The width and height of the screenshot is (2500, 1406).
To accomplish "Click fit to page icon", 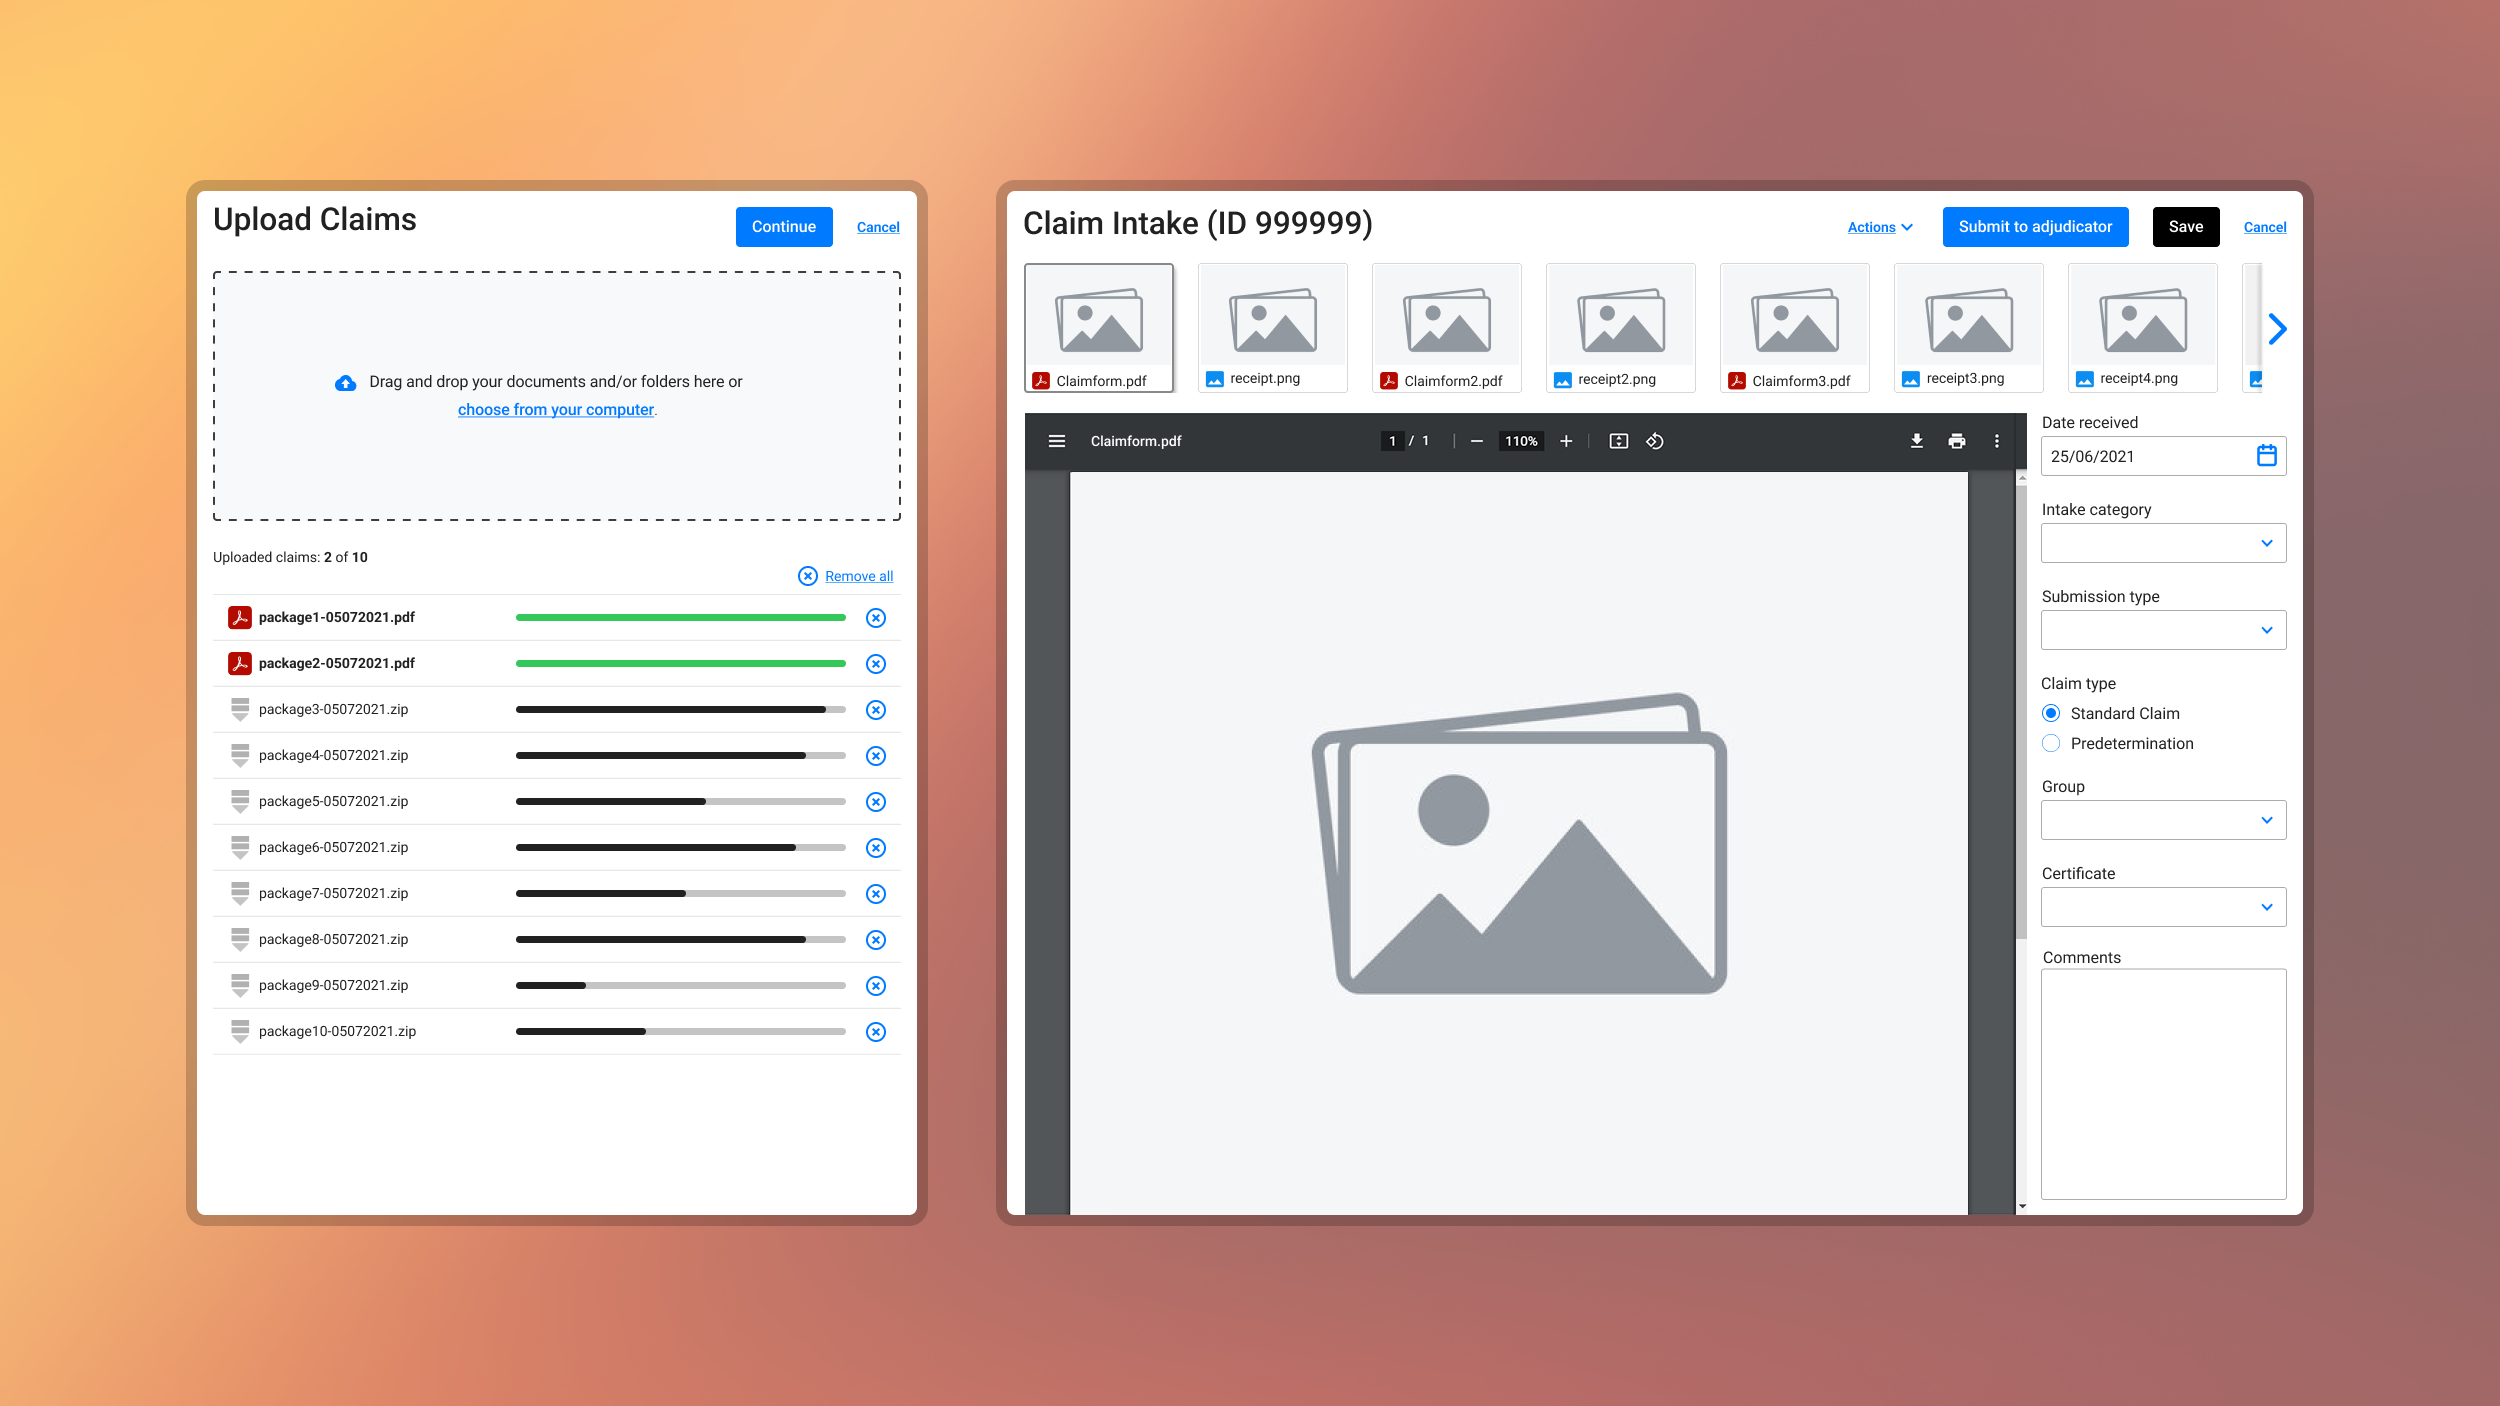I will click(x=1618, y=441).
